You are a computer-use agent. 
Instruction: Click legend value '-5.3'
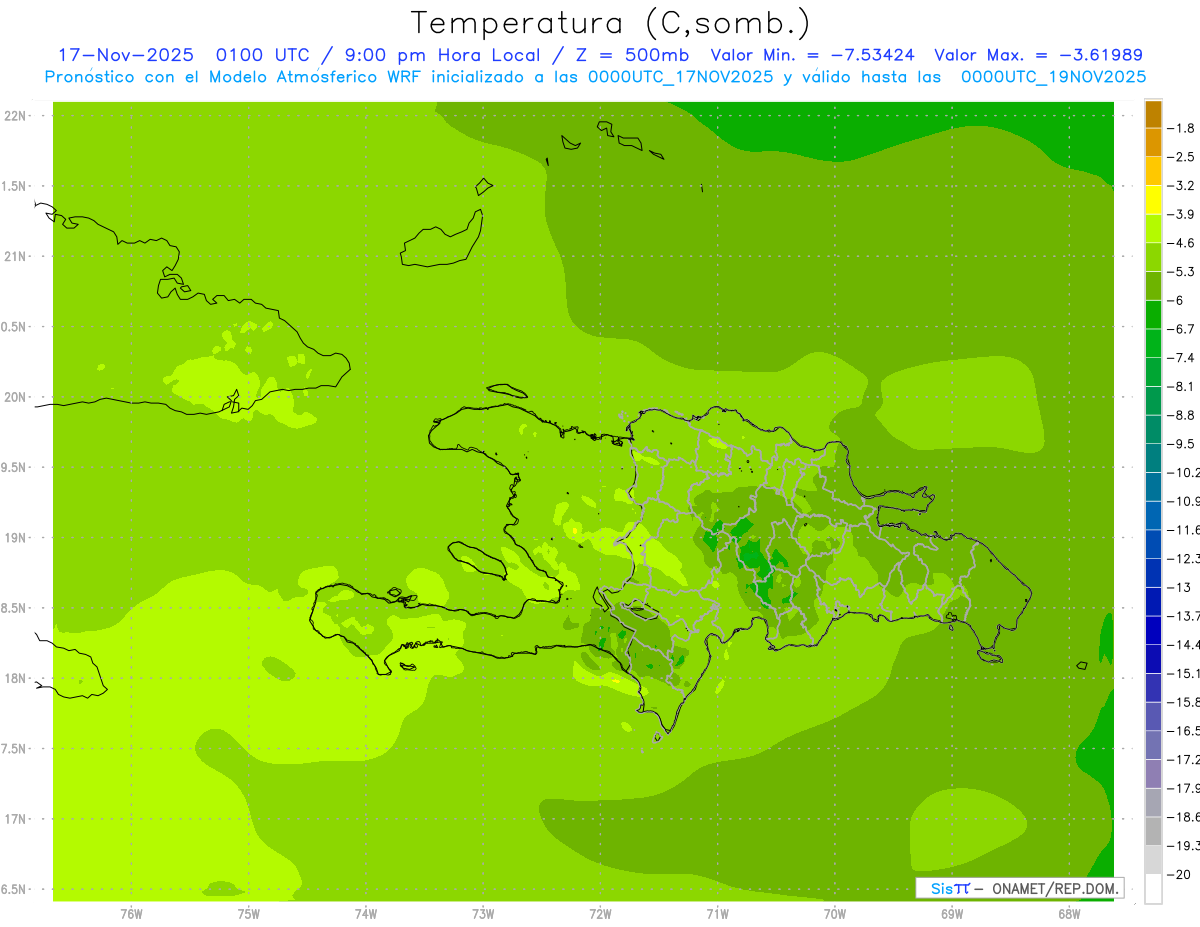pos(1182,272)
